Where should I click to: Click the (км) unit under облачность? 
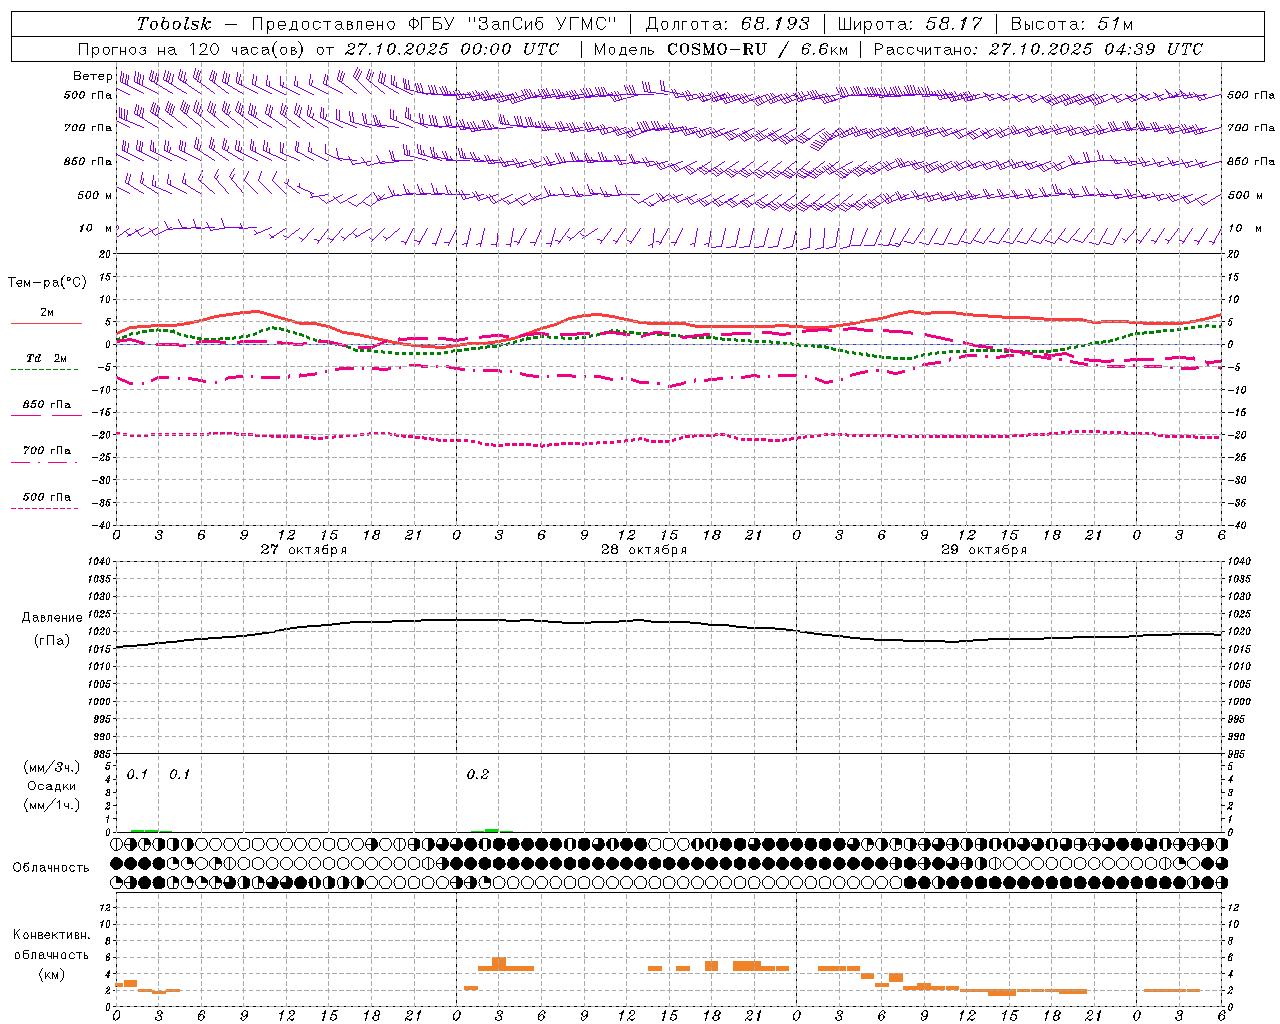pyautogui.click(x=51, y=974)
